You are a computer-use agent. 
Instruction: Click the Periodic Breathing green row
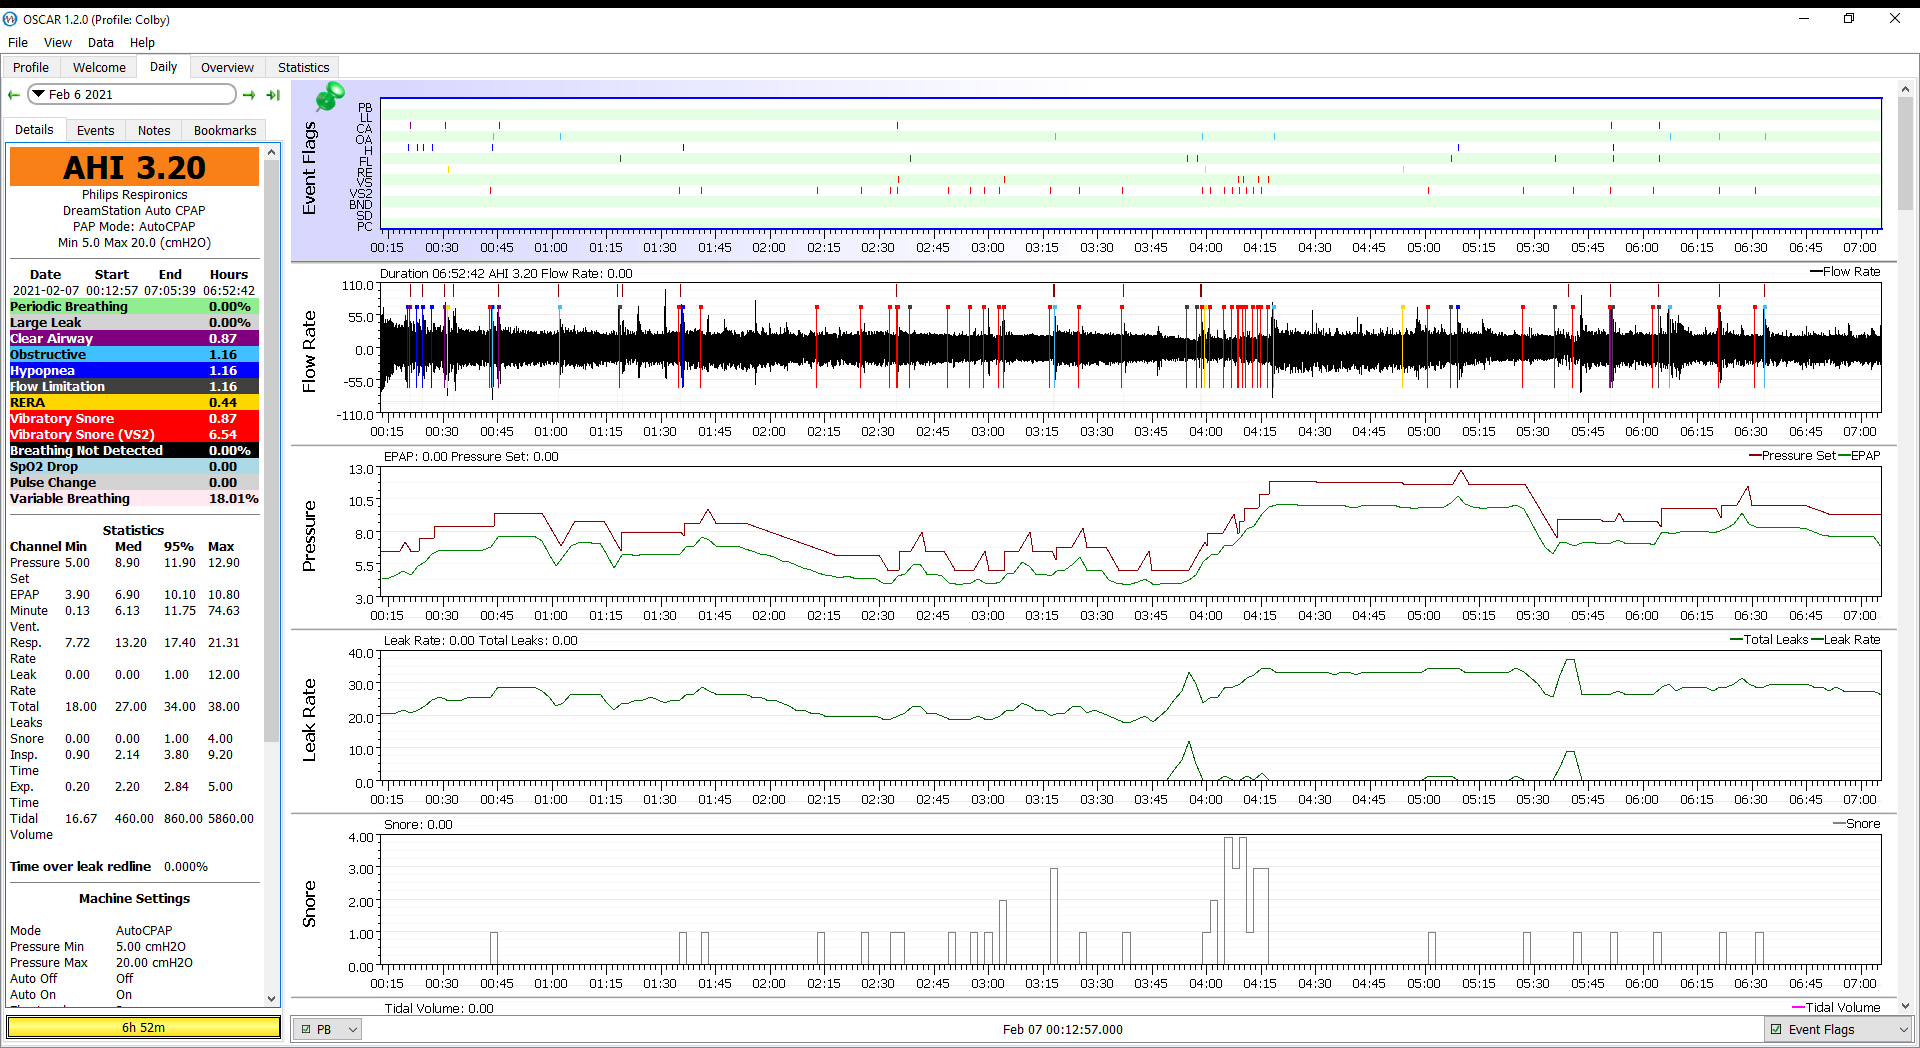tap(134, 307)
